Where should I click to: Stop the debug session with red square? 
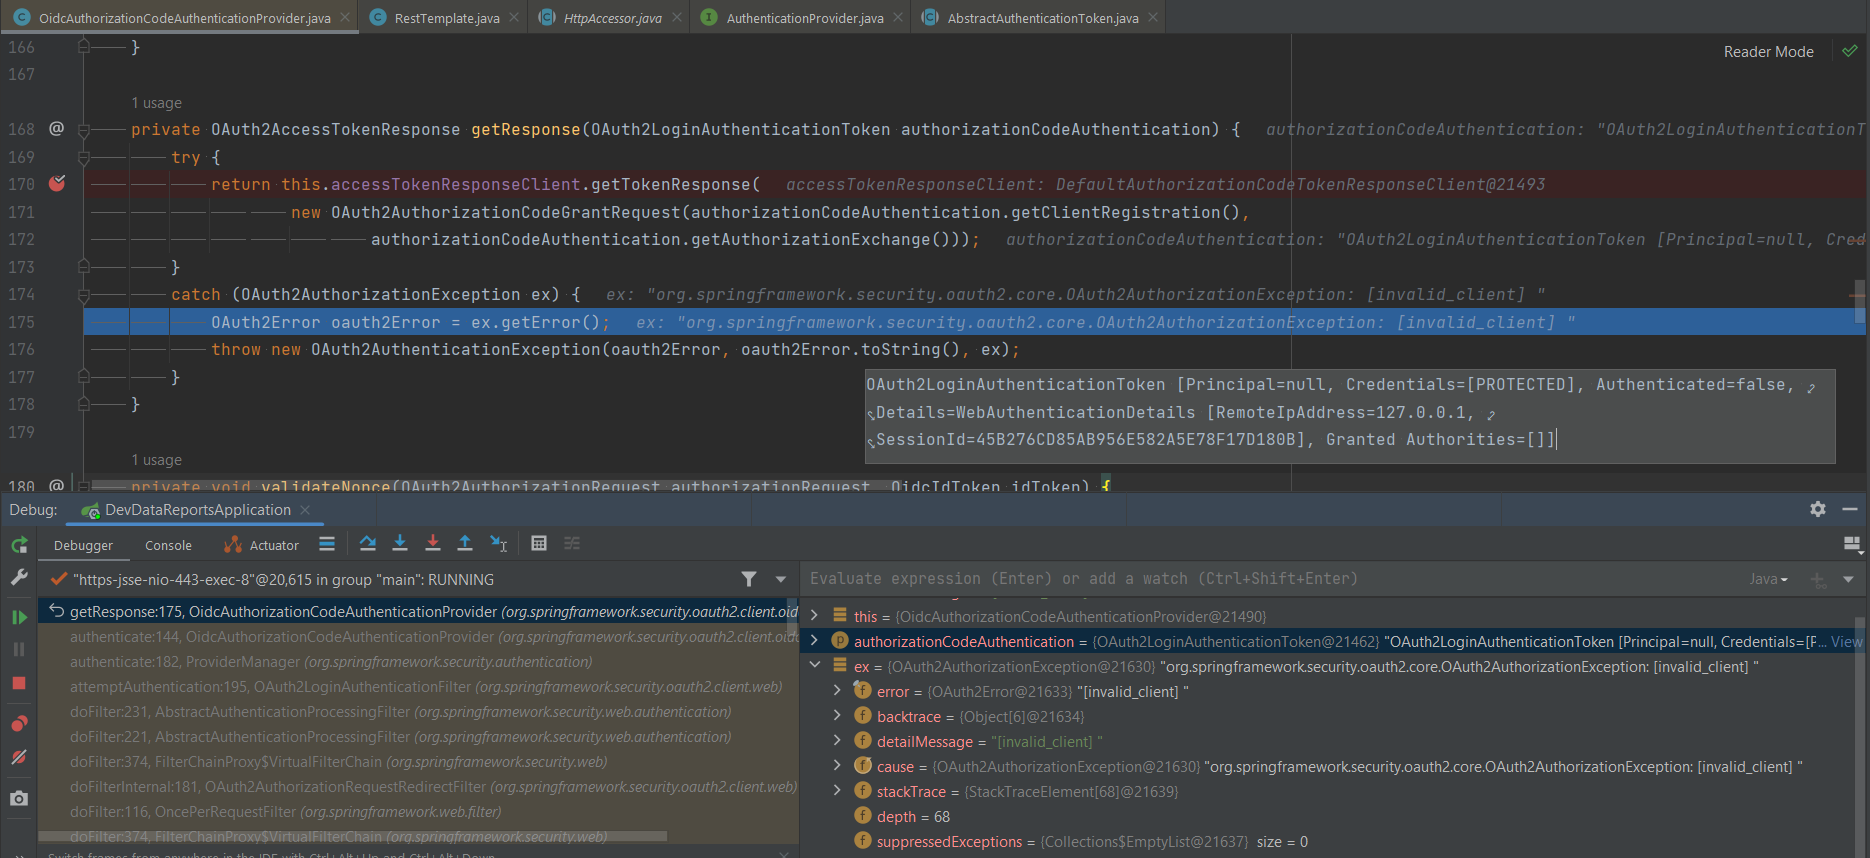tap(19, 683)
